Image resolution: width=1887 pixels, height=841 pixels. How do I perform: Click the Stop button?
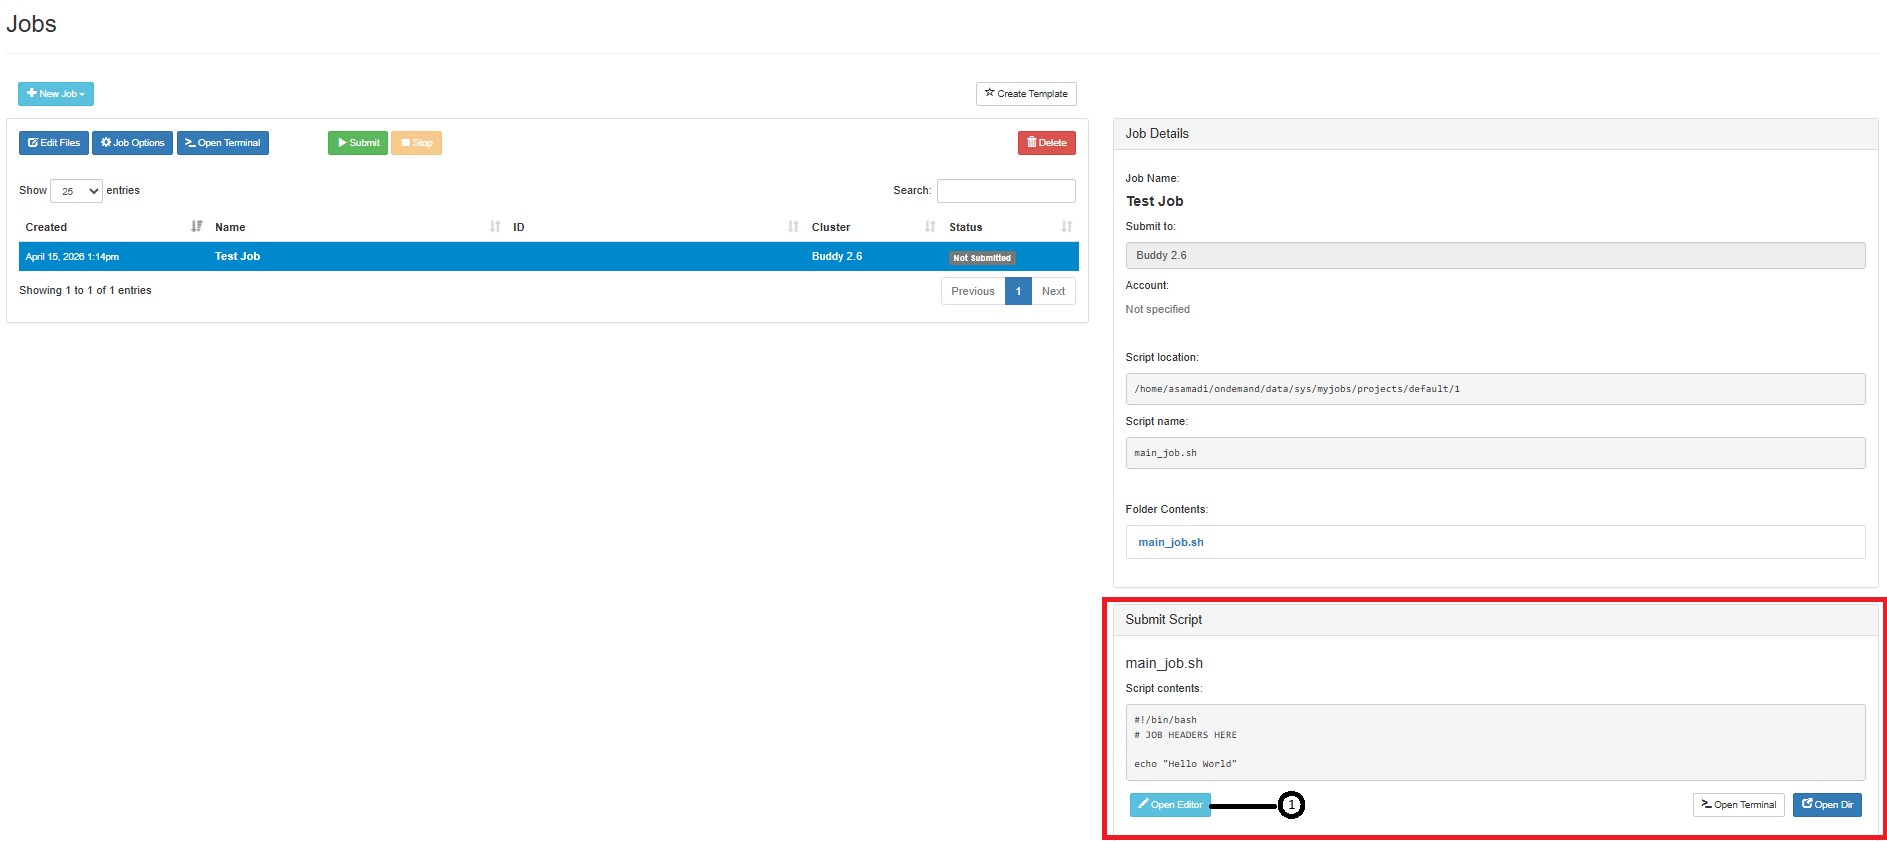(x=417, y=143)
